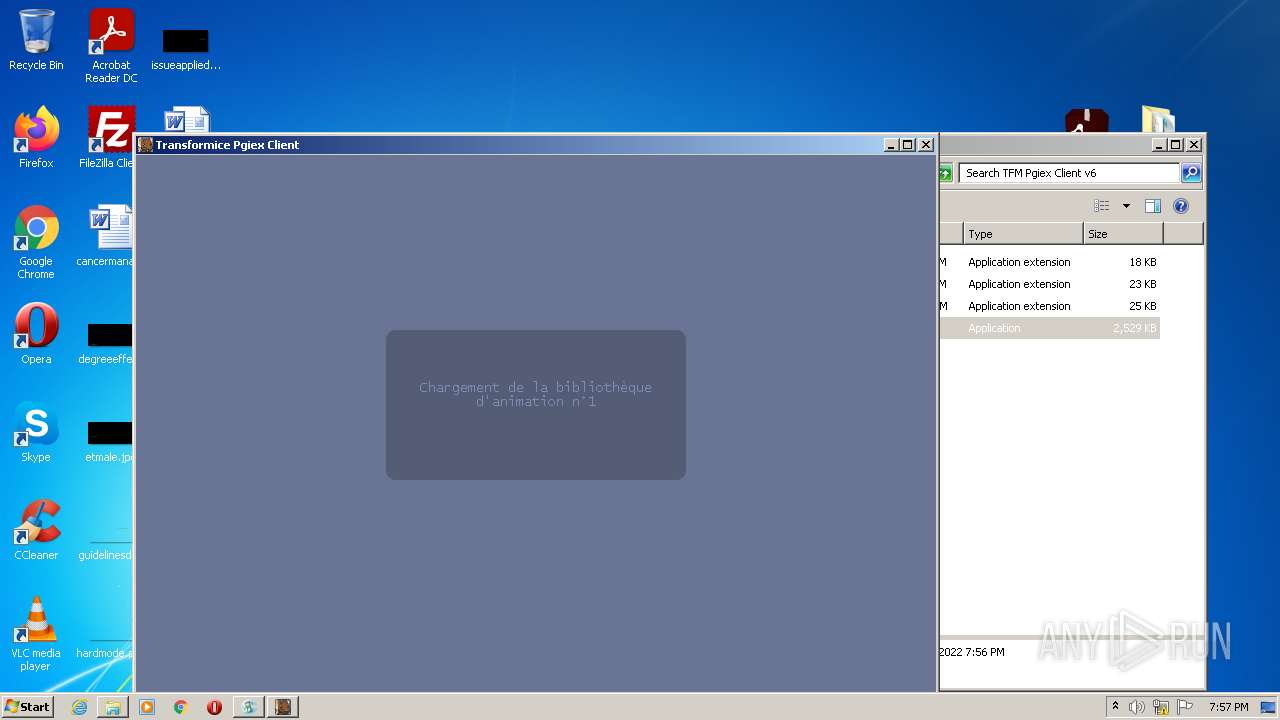Open network tray icon

point(1161,707)
